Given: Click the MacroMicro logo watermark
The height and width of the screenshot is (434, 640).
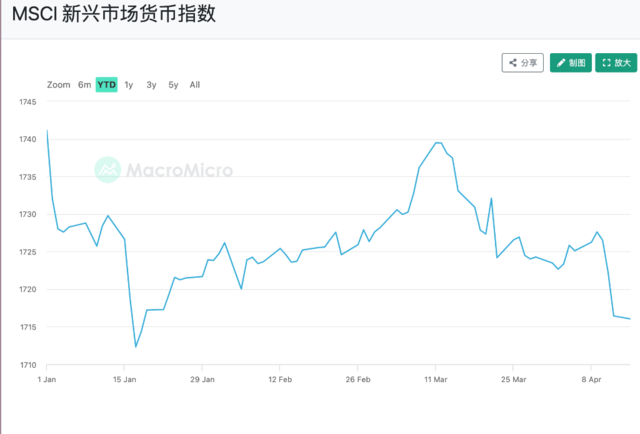Looking at the screenshot, I should tap(164, 170).
